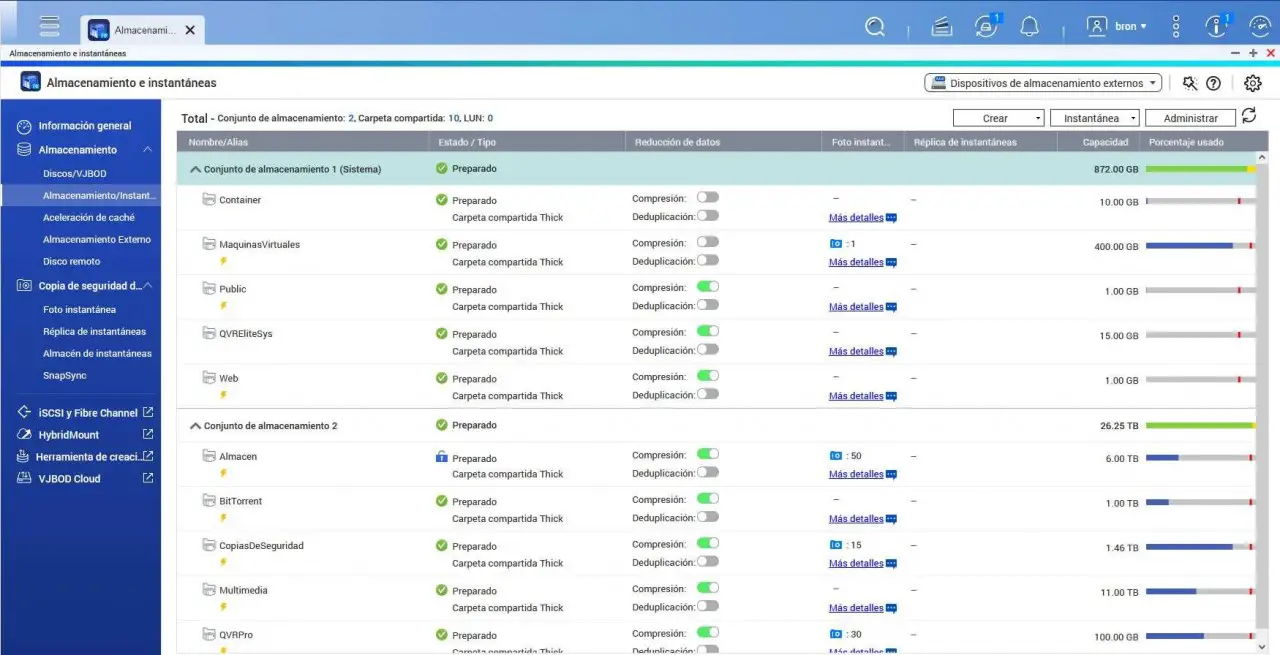Screen dimensions: 1280x655
Task: Click Más detalles link for QVREliteSys
Action: click(856, 352)
